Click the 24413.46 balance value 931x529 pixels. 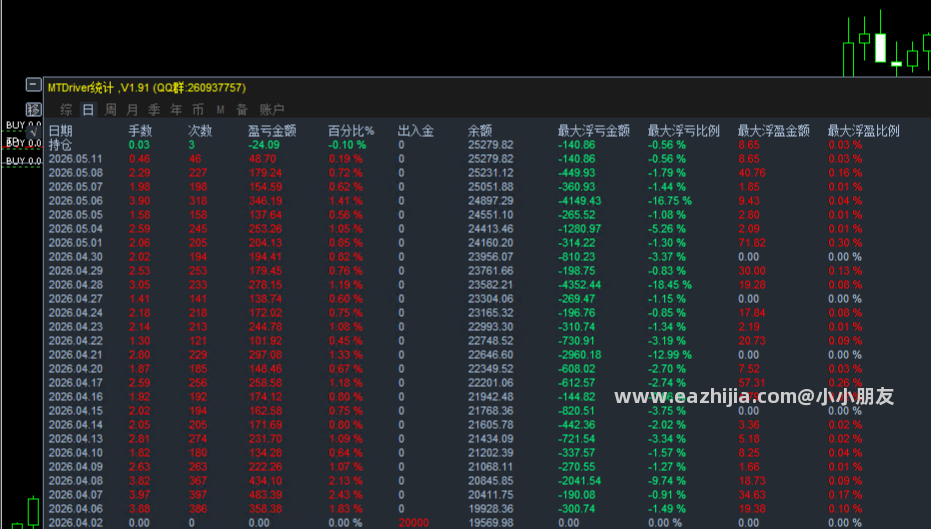click(x=490, y=229)
